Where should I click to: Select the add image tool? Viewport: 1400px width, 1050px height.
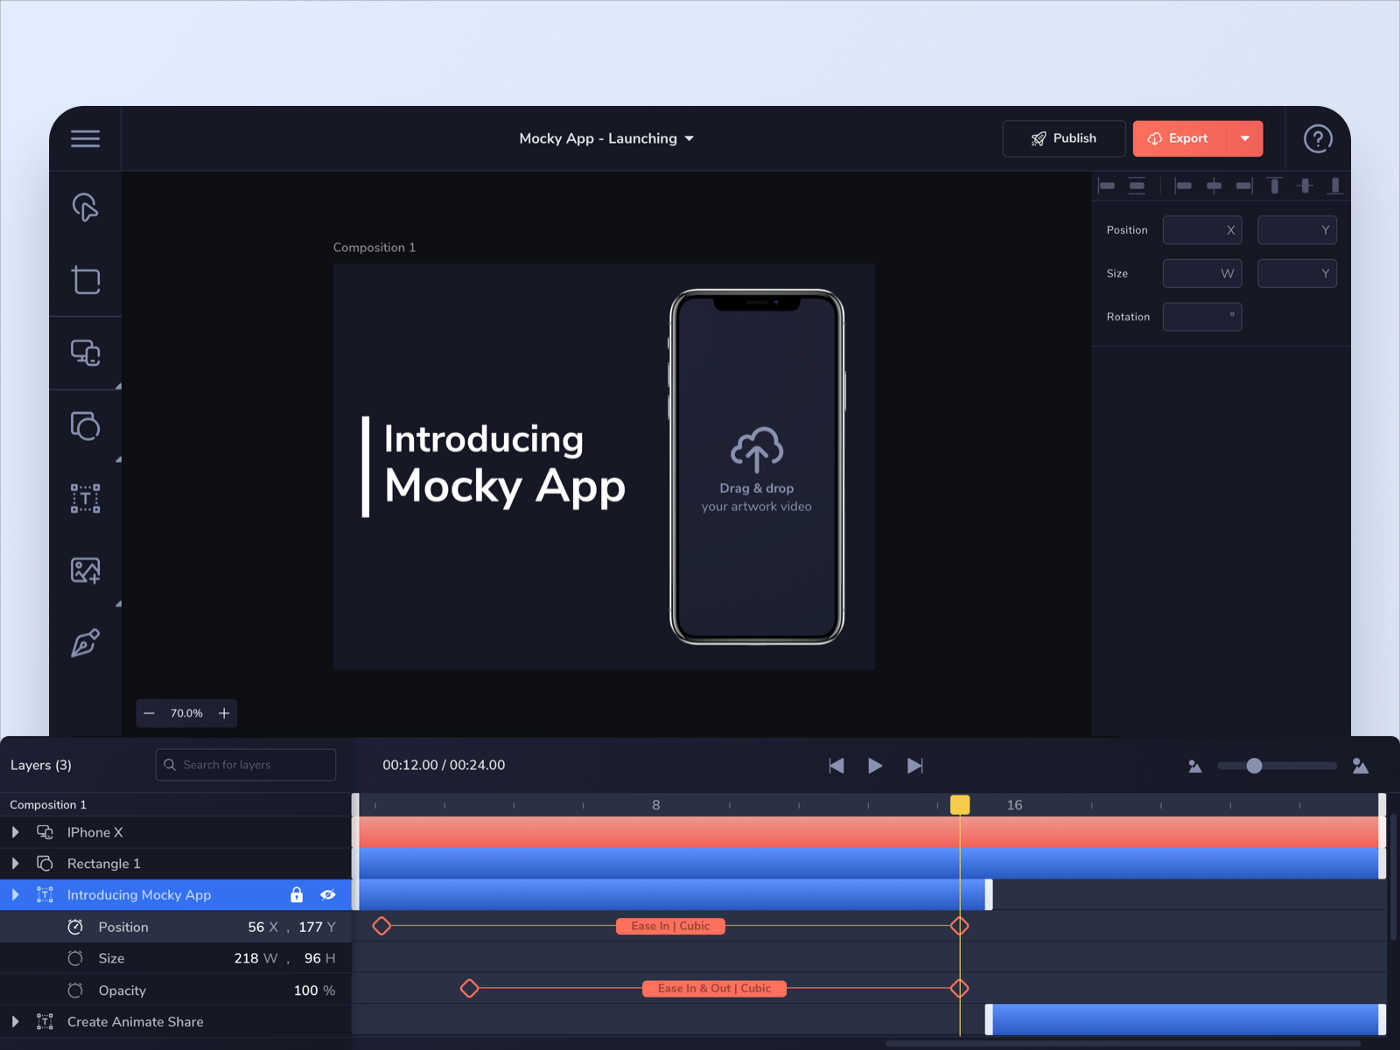point(85,571)
